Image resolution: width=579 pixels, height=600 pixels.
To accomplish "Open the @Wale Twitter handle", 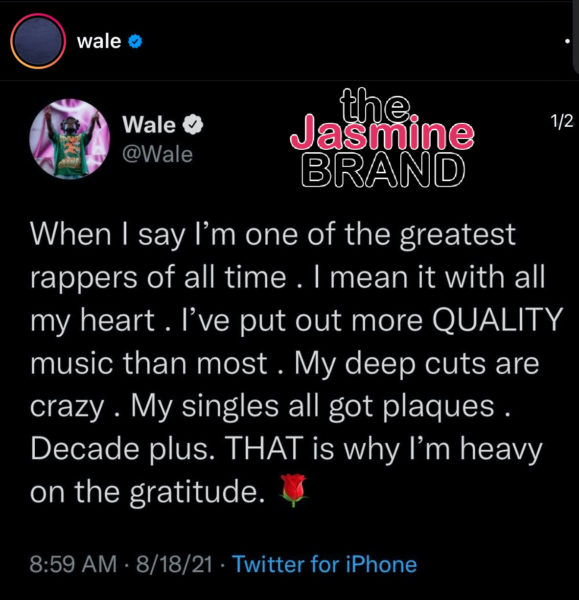I will click(157, 155).
